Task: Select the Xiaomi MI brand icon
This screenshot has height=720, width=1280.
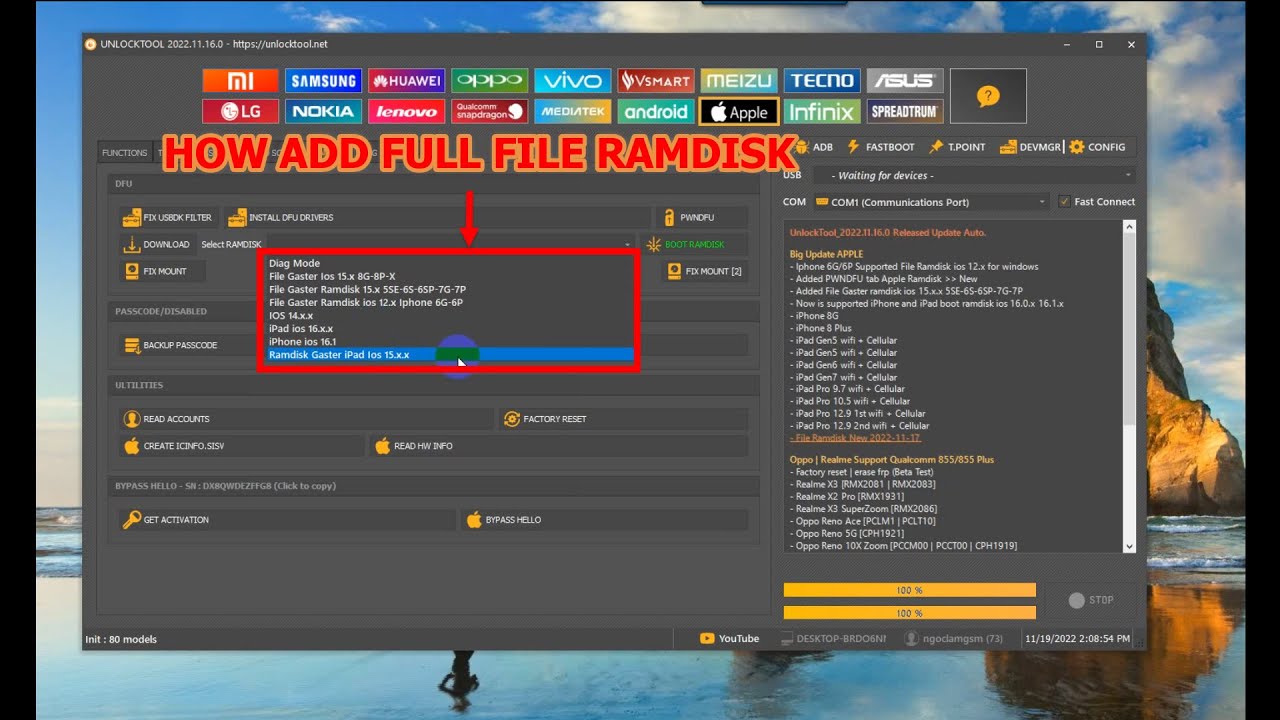Action: [240, 81]
